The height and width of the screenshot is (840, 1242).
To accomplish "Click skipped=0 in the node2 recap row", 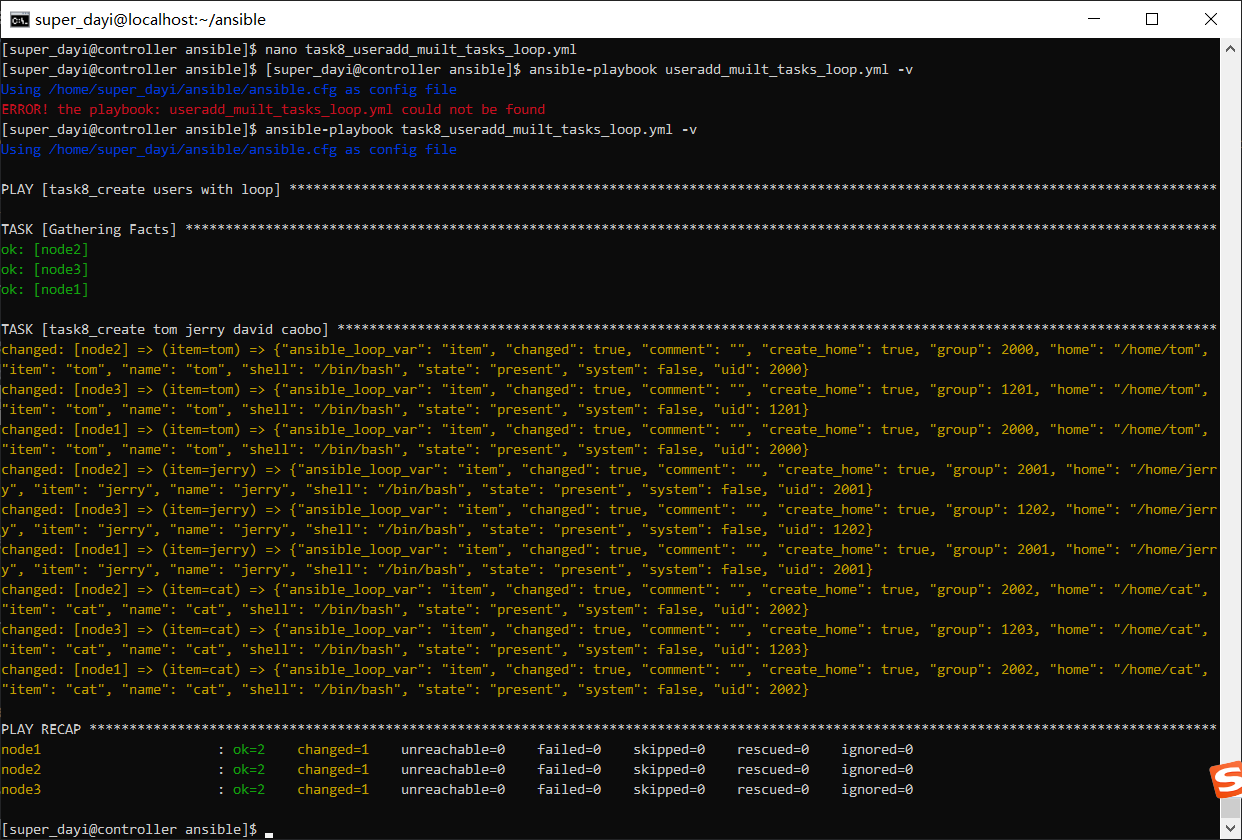I will [x=669, y=769].
